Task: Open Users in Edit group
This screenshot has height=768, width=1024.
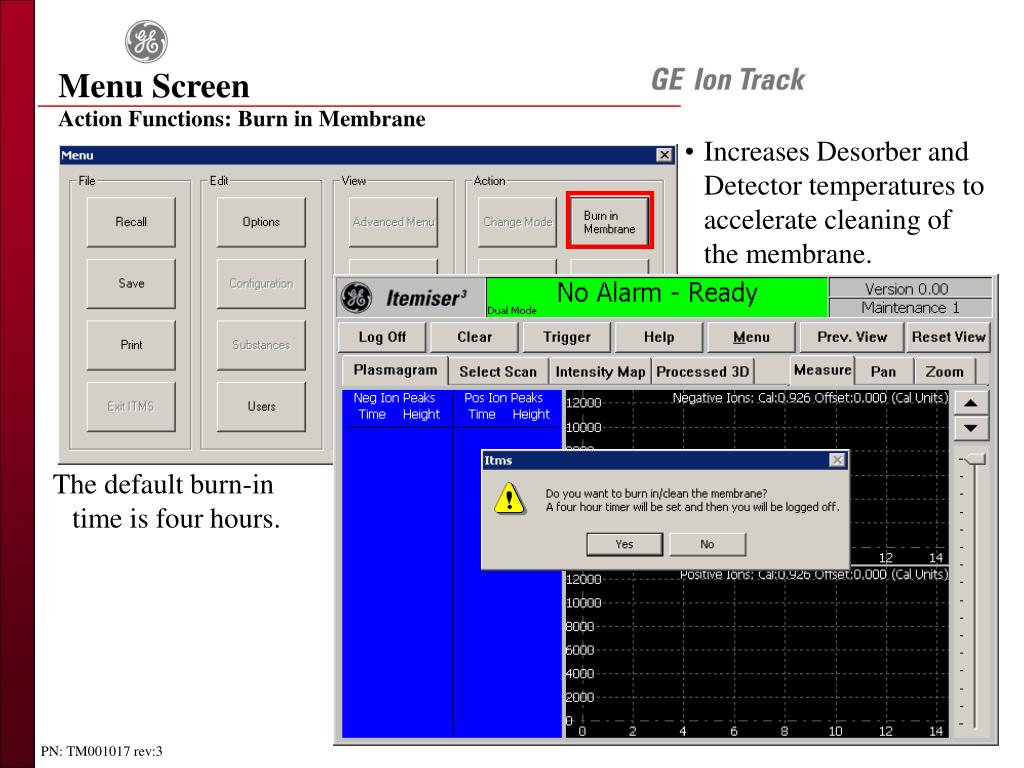Action: click(261, 406)
